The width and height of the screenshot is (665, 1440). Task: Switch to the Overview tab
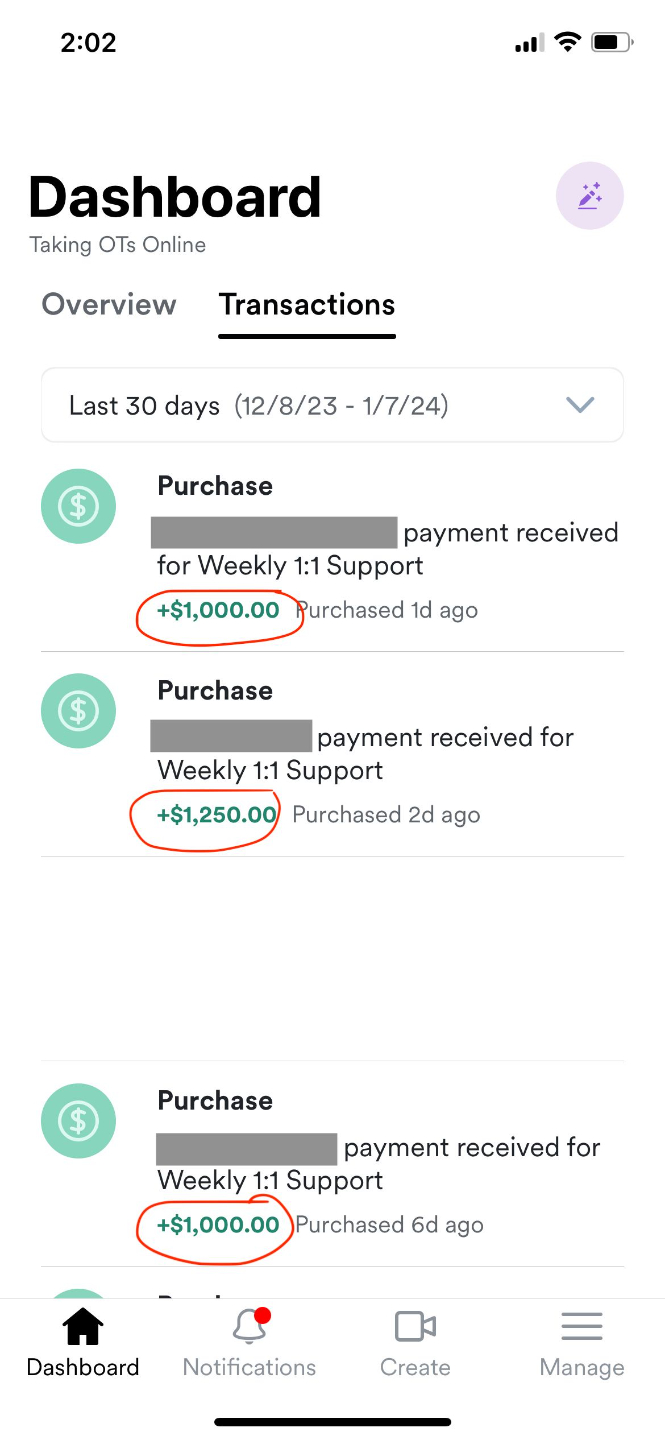tap(109, 305)
